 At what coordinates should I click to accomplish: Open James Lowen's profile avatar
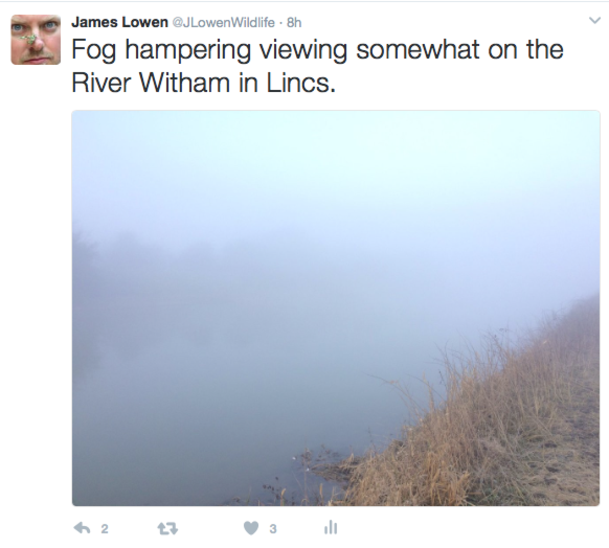click(x=36, y=40)
